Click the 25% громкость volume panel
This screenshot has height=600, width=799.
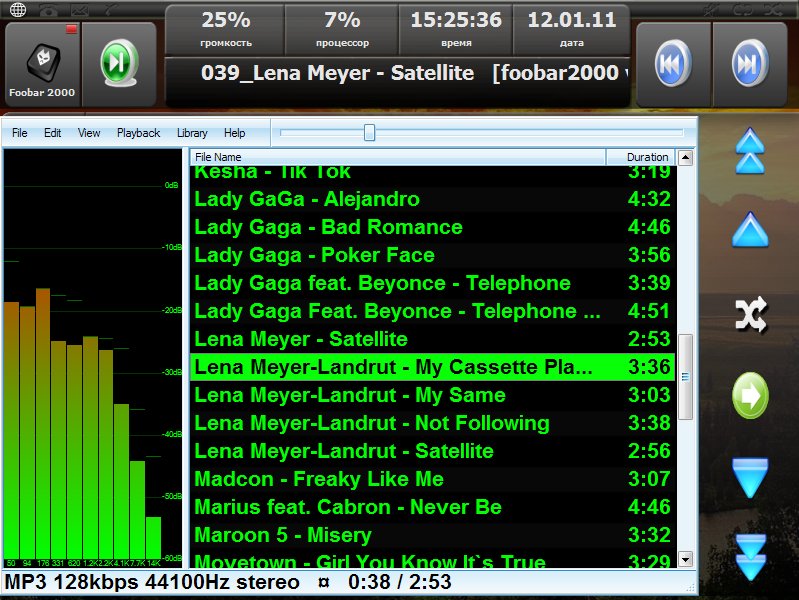(x=226, y=30)
